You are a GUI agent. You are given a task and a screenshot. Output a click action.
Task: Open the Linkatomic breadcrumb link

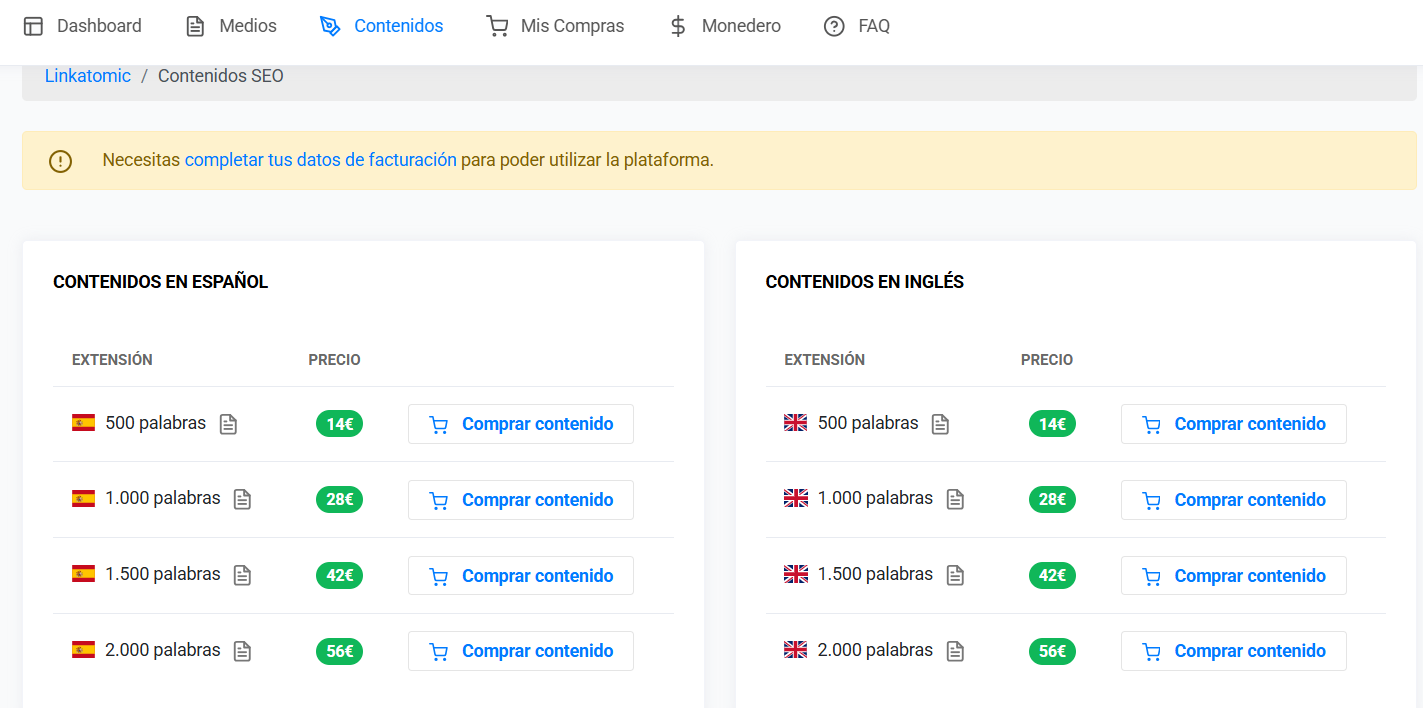(87, 75)
